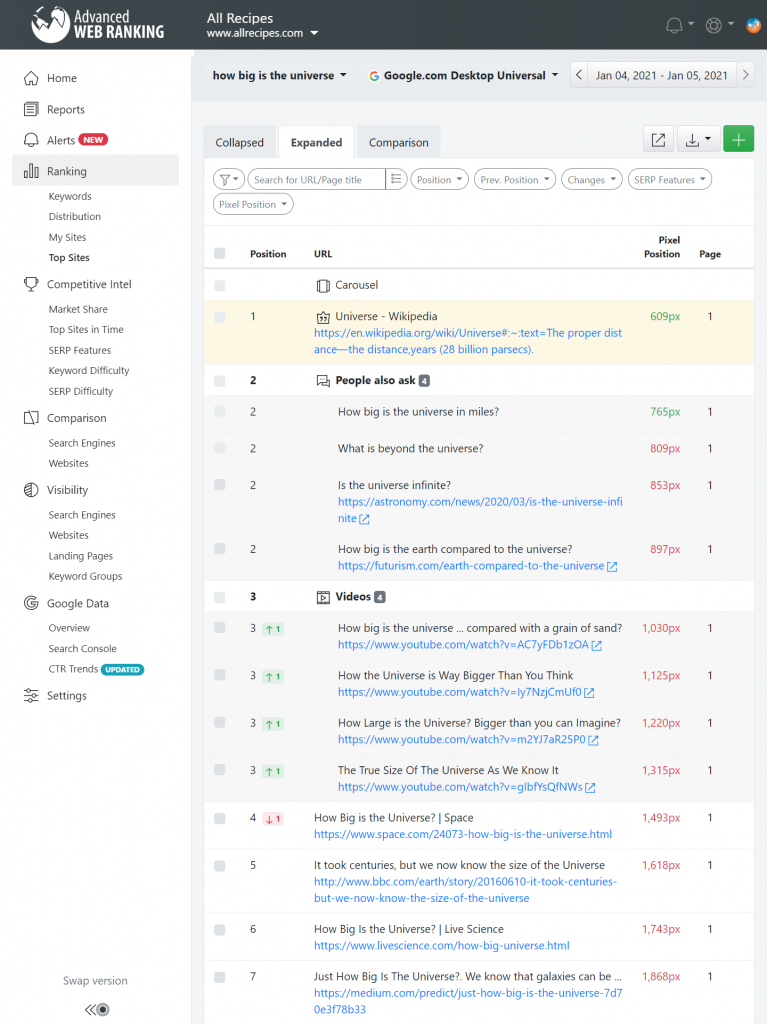Toggle the select-all header checkbox
The width and height of the screenshot is (767, 1024).
(220, 253)
